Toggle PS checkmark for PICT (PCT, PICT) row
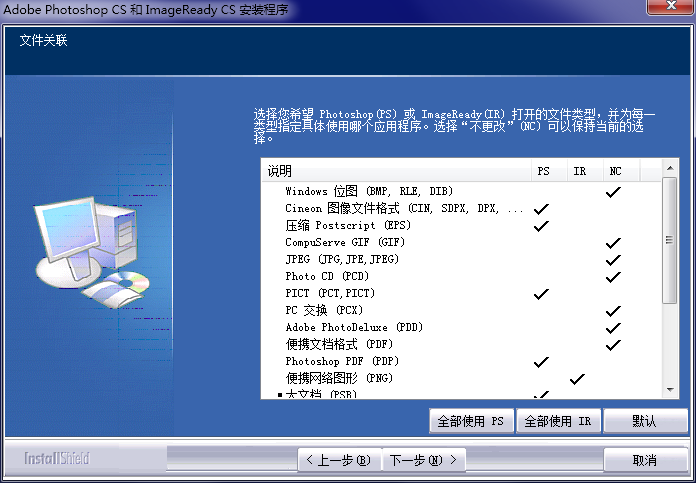The image size is (696, 483). click(541, 294)
